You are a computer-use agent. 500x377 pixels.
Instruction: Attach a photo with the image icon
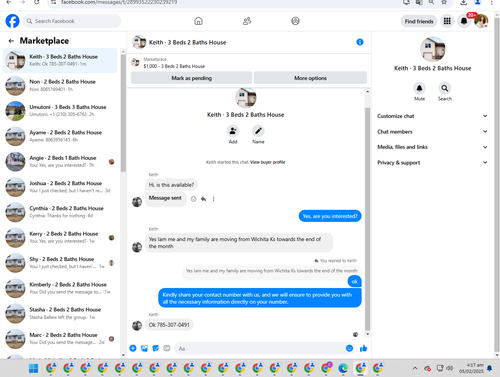(144, 348)
